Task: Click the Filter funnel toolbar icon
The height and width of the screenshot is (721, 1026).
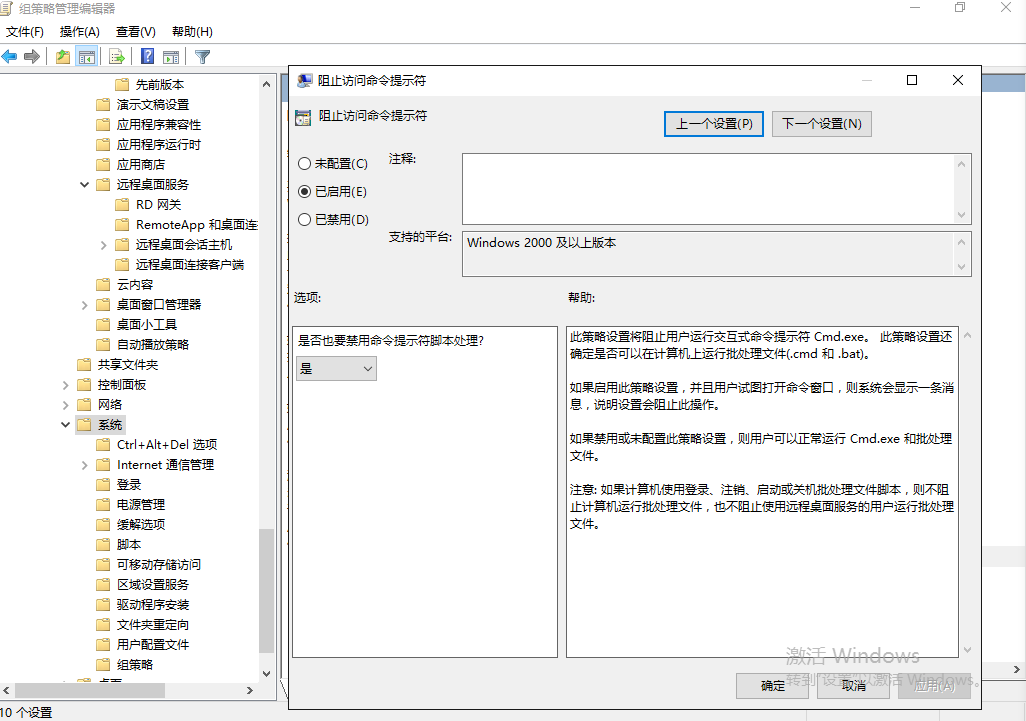Action: 203,57
